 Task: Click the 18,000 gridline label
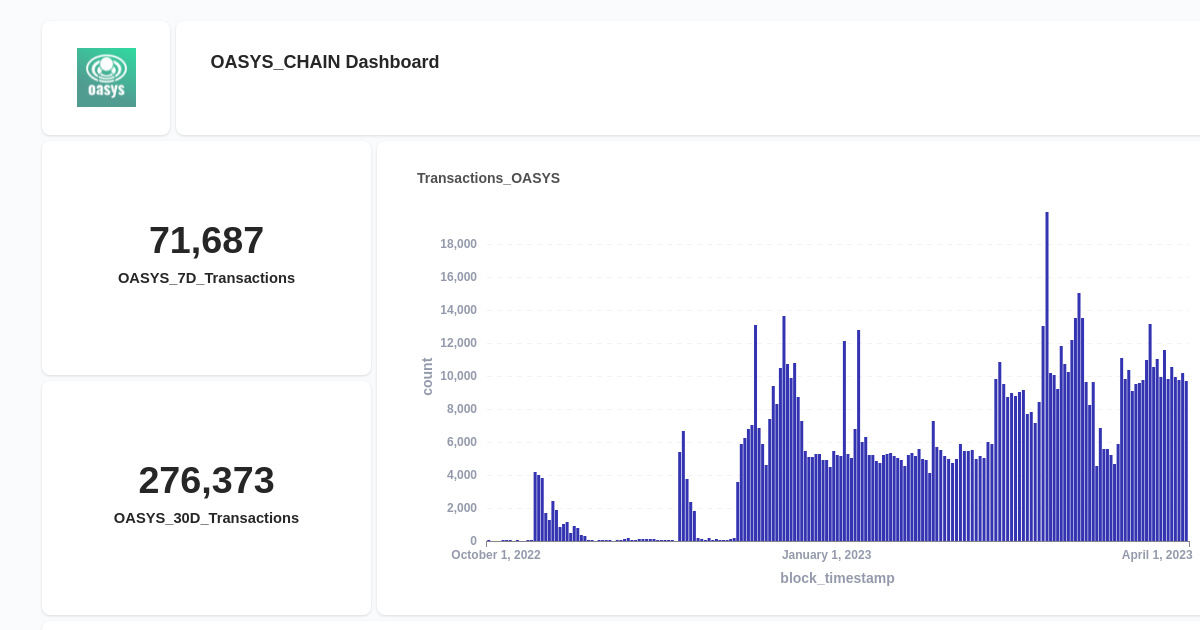[459, 243]
